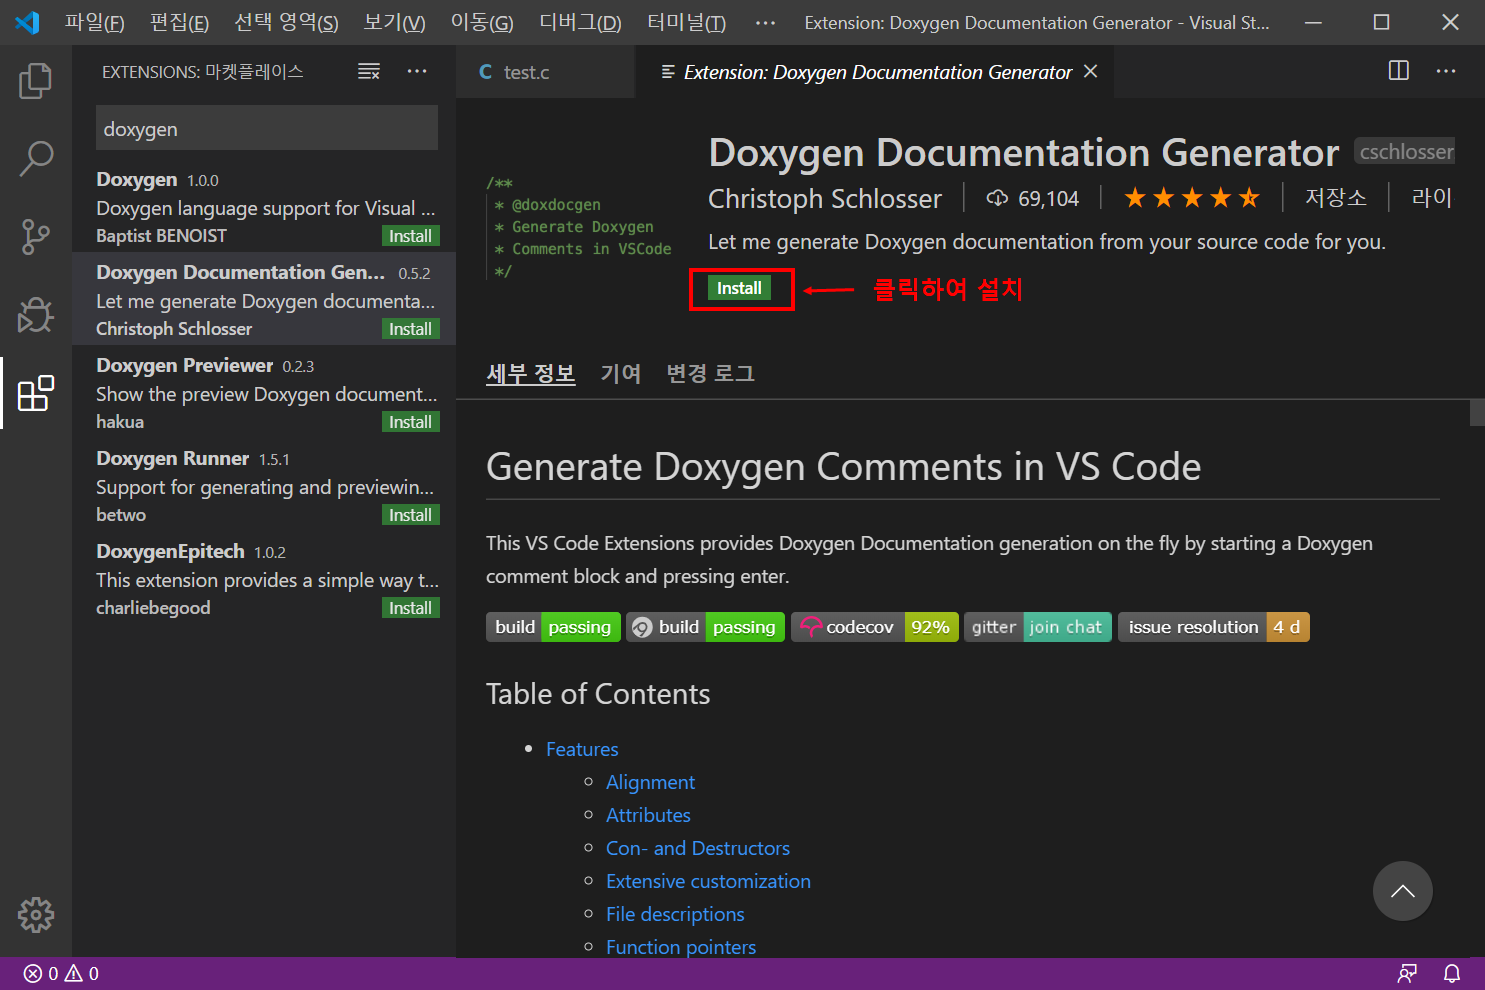This screenshot has height=990, width=1485.
Task: Open the Explorer view in activity bar
Action: [36, 81]
